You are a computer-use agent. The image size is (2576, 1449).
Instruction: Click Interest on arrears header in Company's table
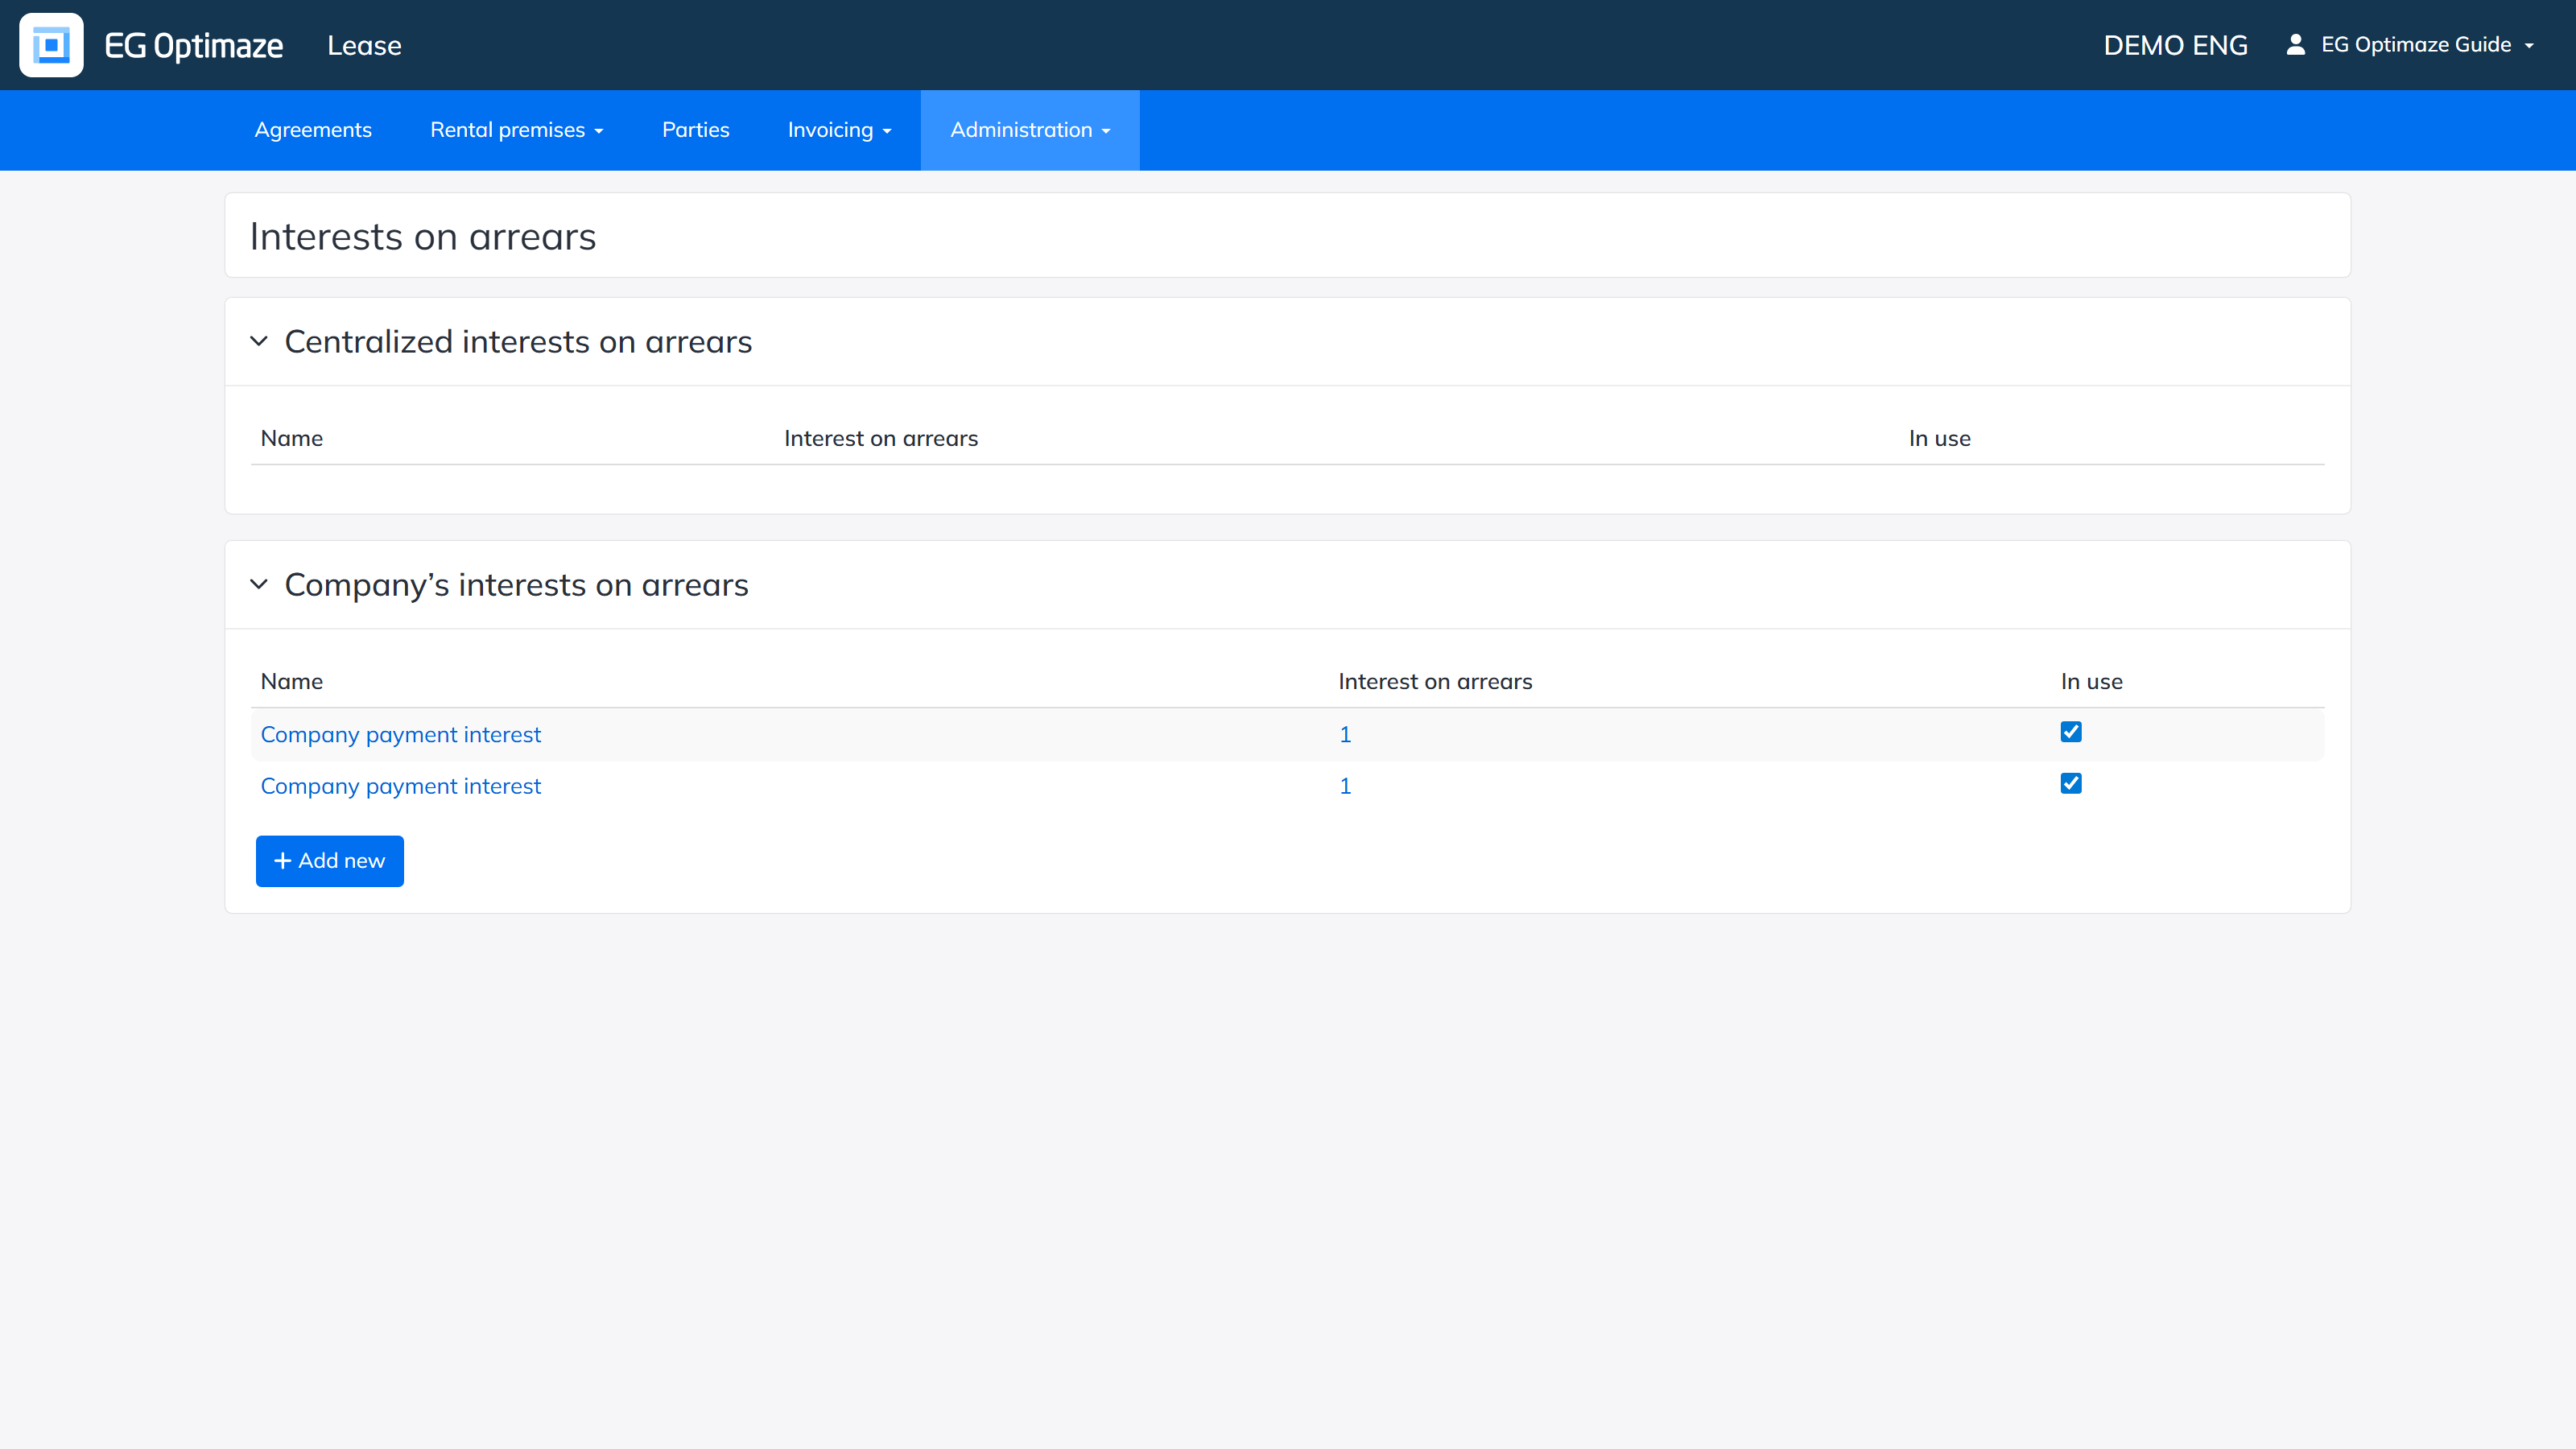click(x=1436, y=681)
